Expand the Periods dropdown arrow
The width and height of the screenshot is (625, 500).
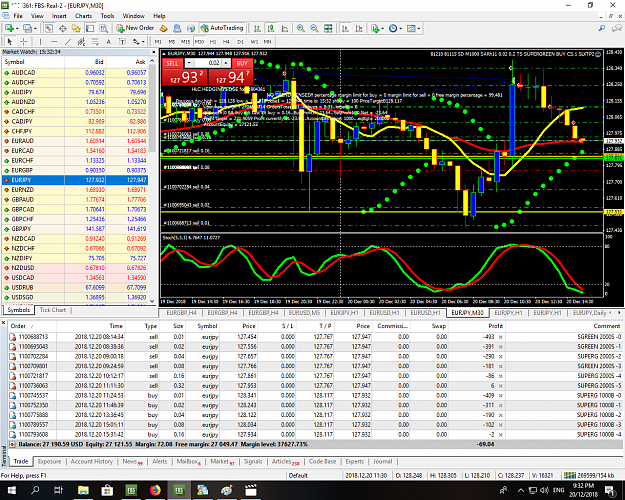pos(401,29)
